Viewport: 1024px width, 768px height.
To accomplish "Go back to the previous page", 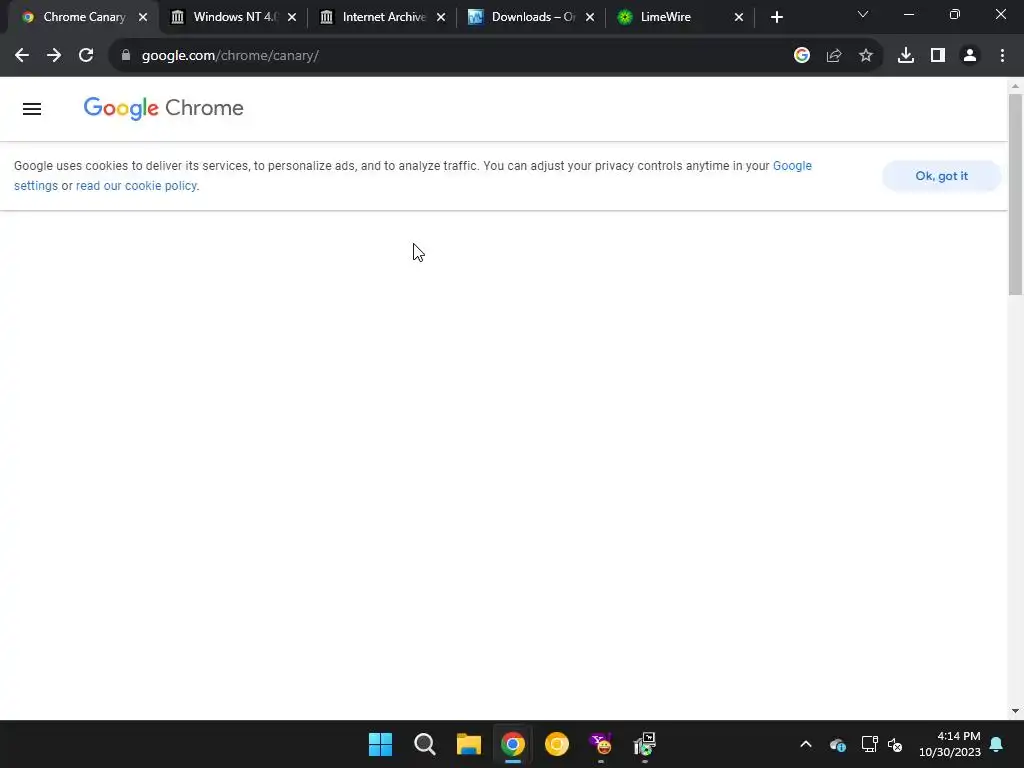I will point(22,56).
